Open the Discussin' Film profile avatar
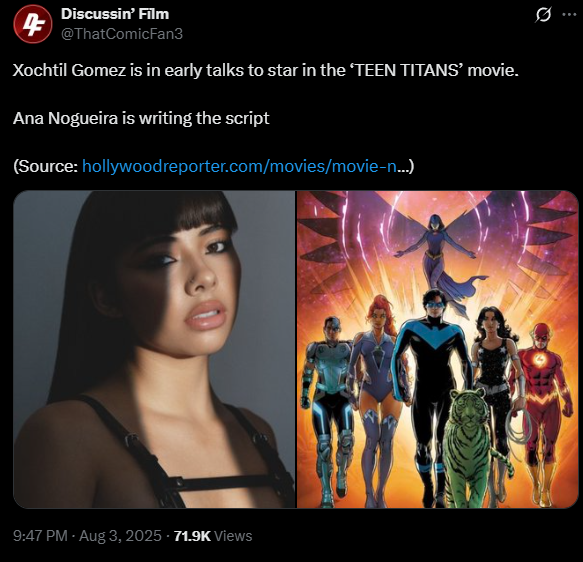This screenshot has height=562, width=583. coord(32,24)
